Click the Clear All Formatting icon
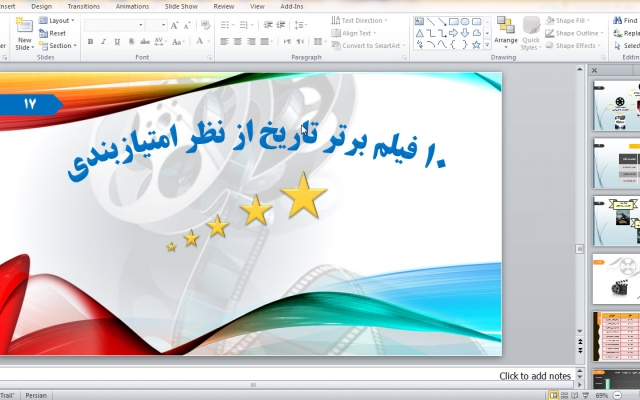Screen dimensions: 640x400 (205, 25)
